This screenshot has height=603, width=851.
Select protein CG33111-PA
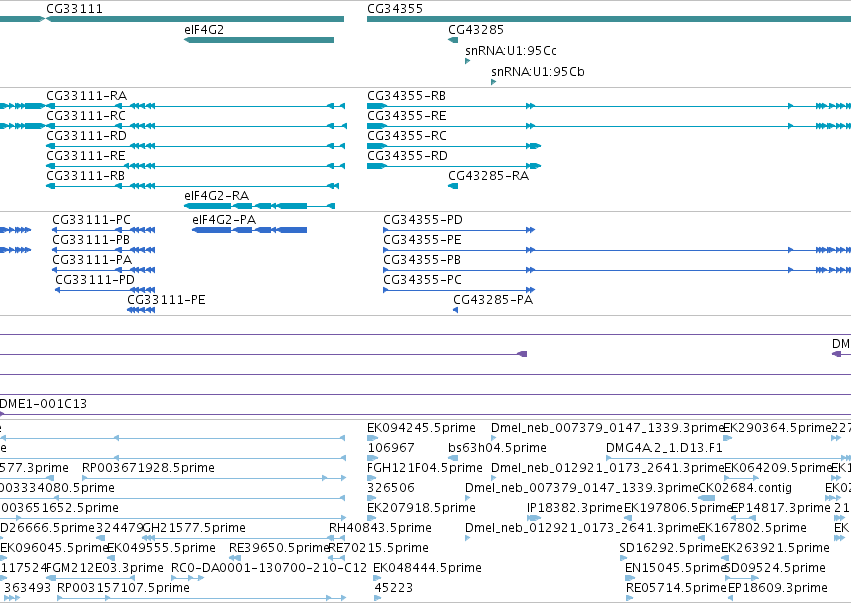104,270
